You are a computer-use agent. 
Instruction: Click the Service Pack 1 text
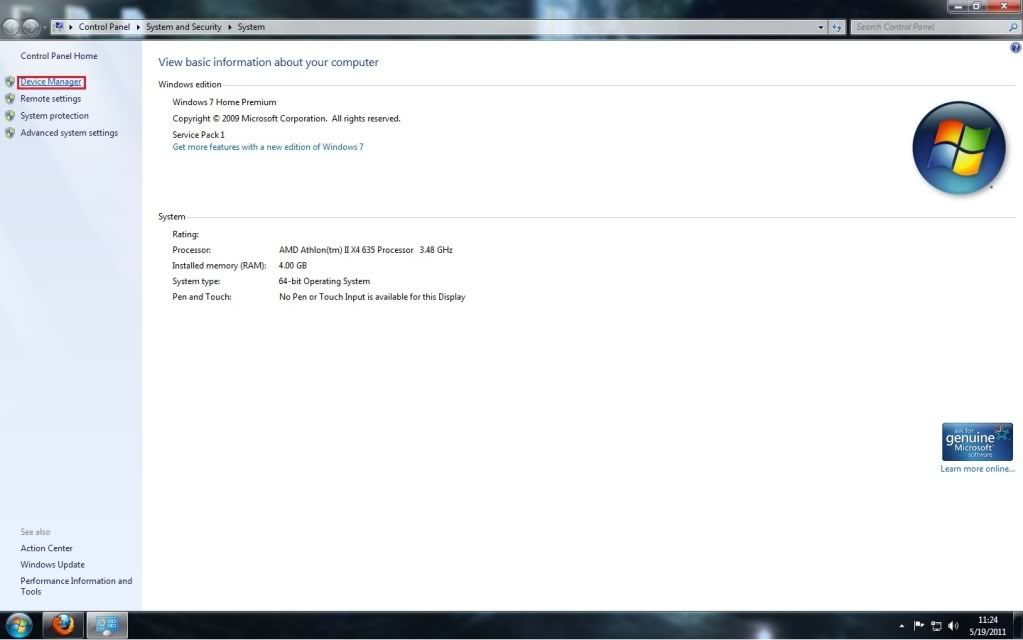pos(198,135)
